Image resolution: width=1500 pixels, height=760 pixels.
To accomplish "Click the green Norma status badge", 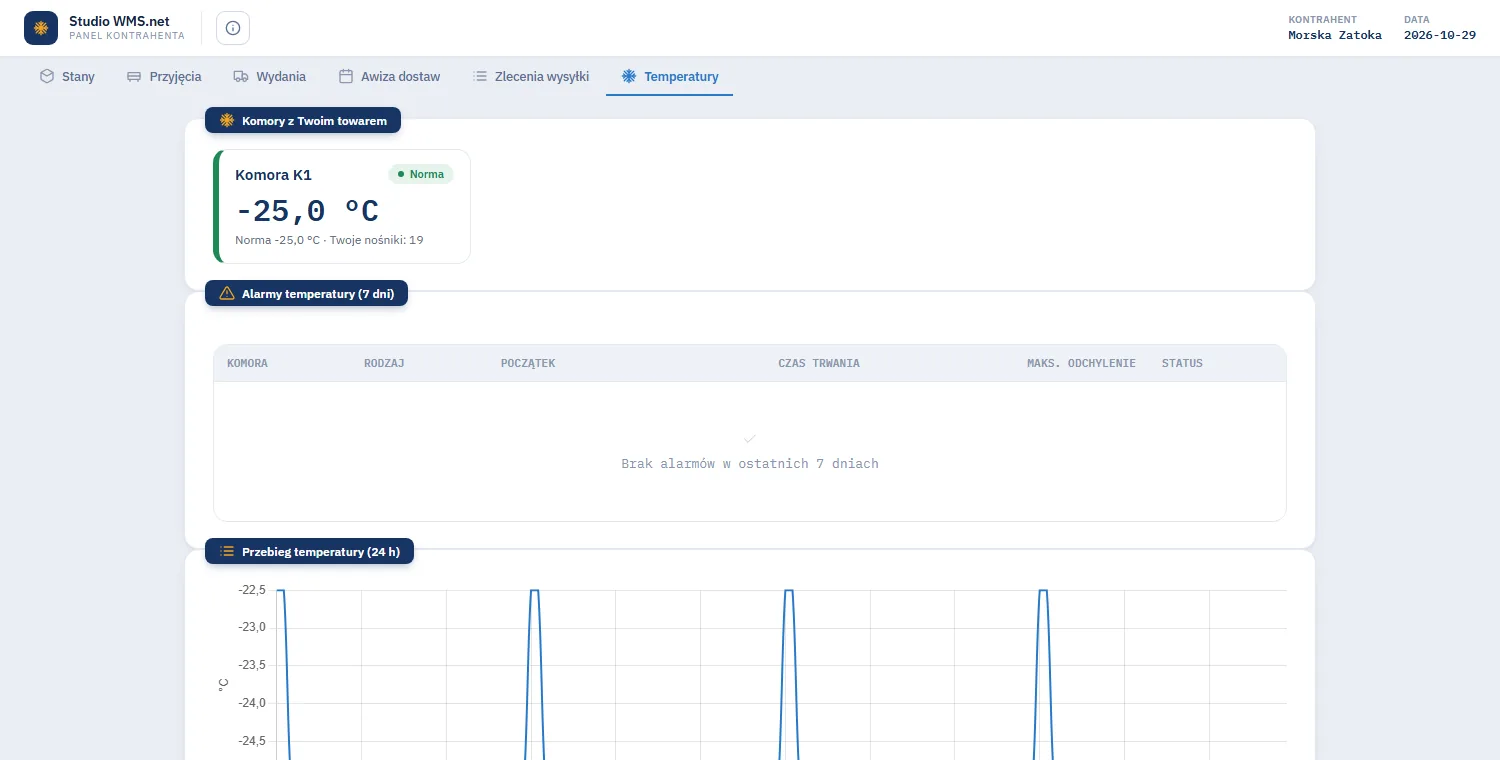I will click(x=421, y=174).
